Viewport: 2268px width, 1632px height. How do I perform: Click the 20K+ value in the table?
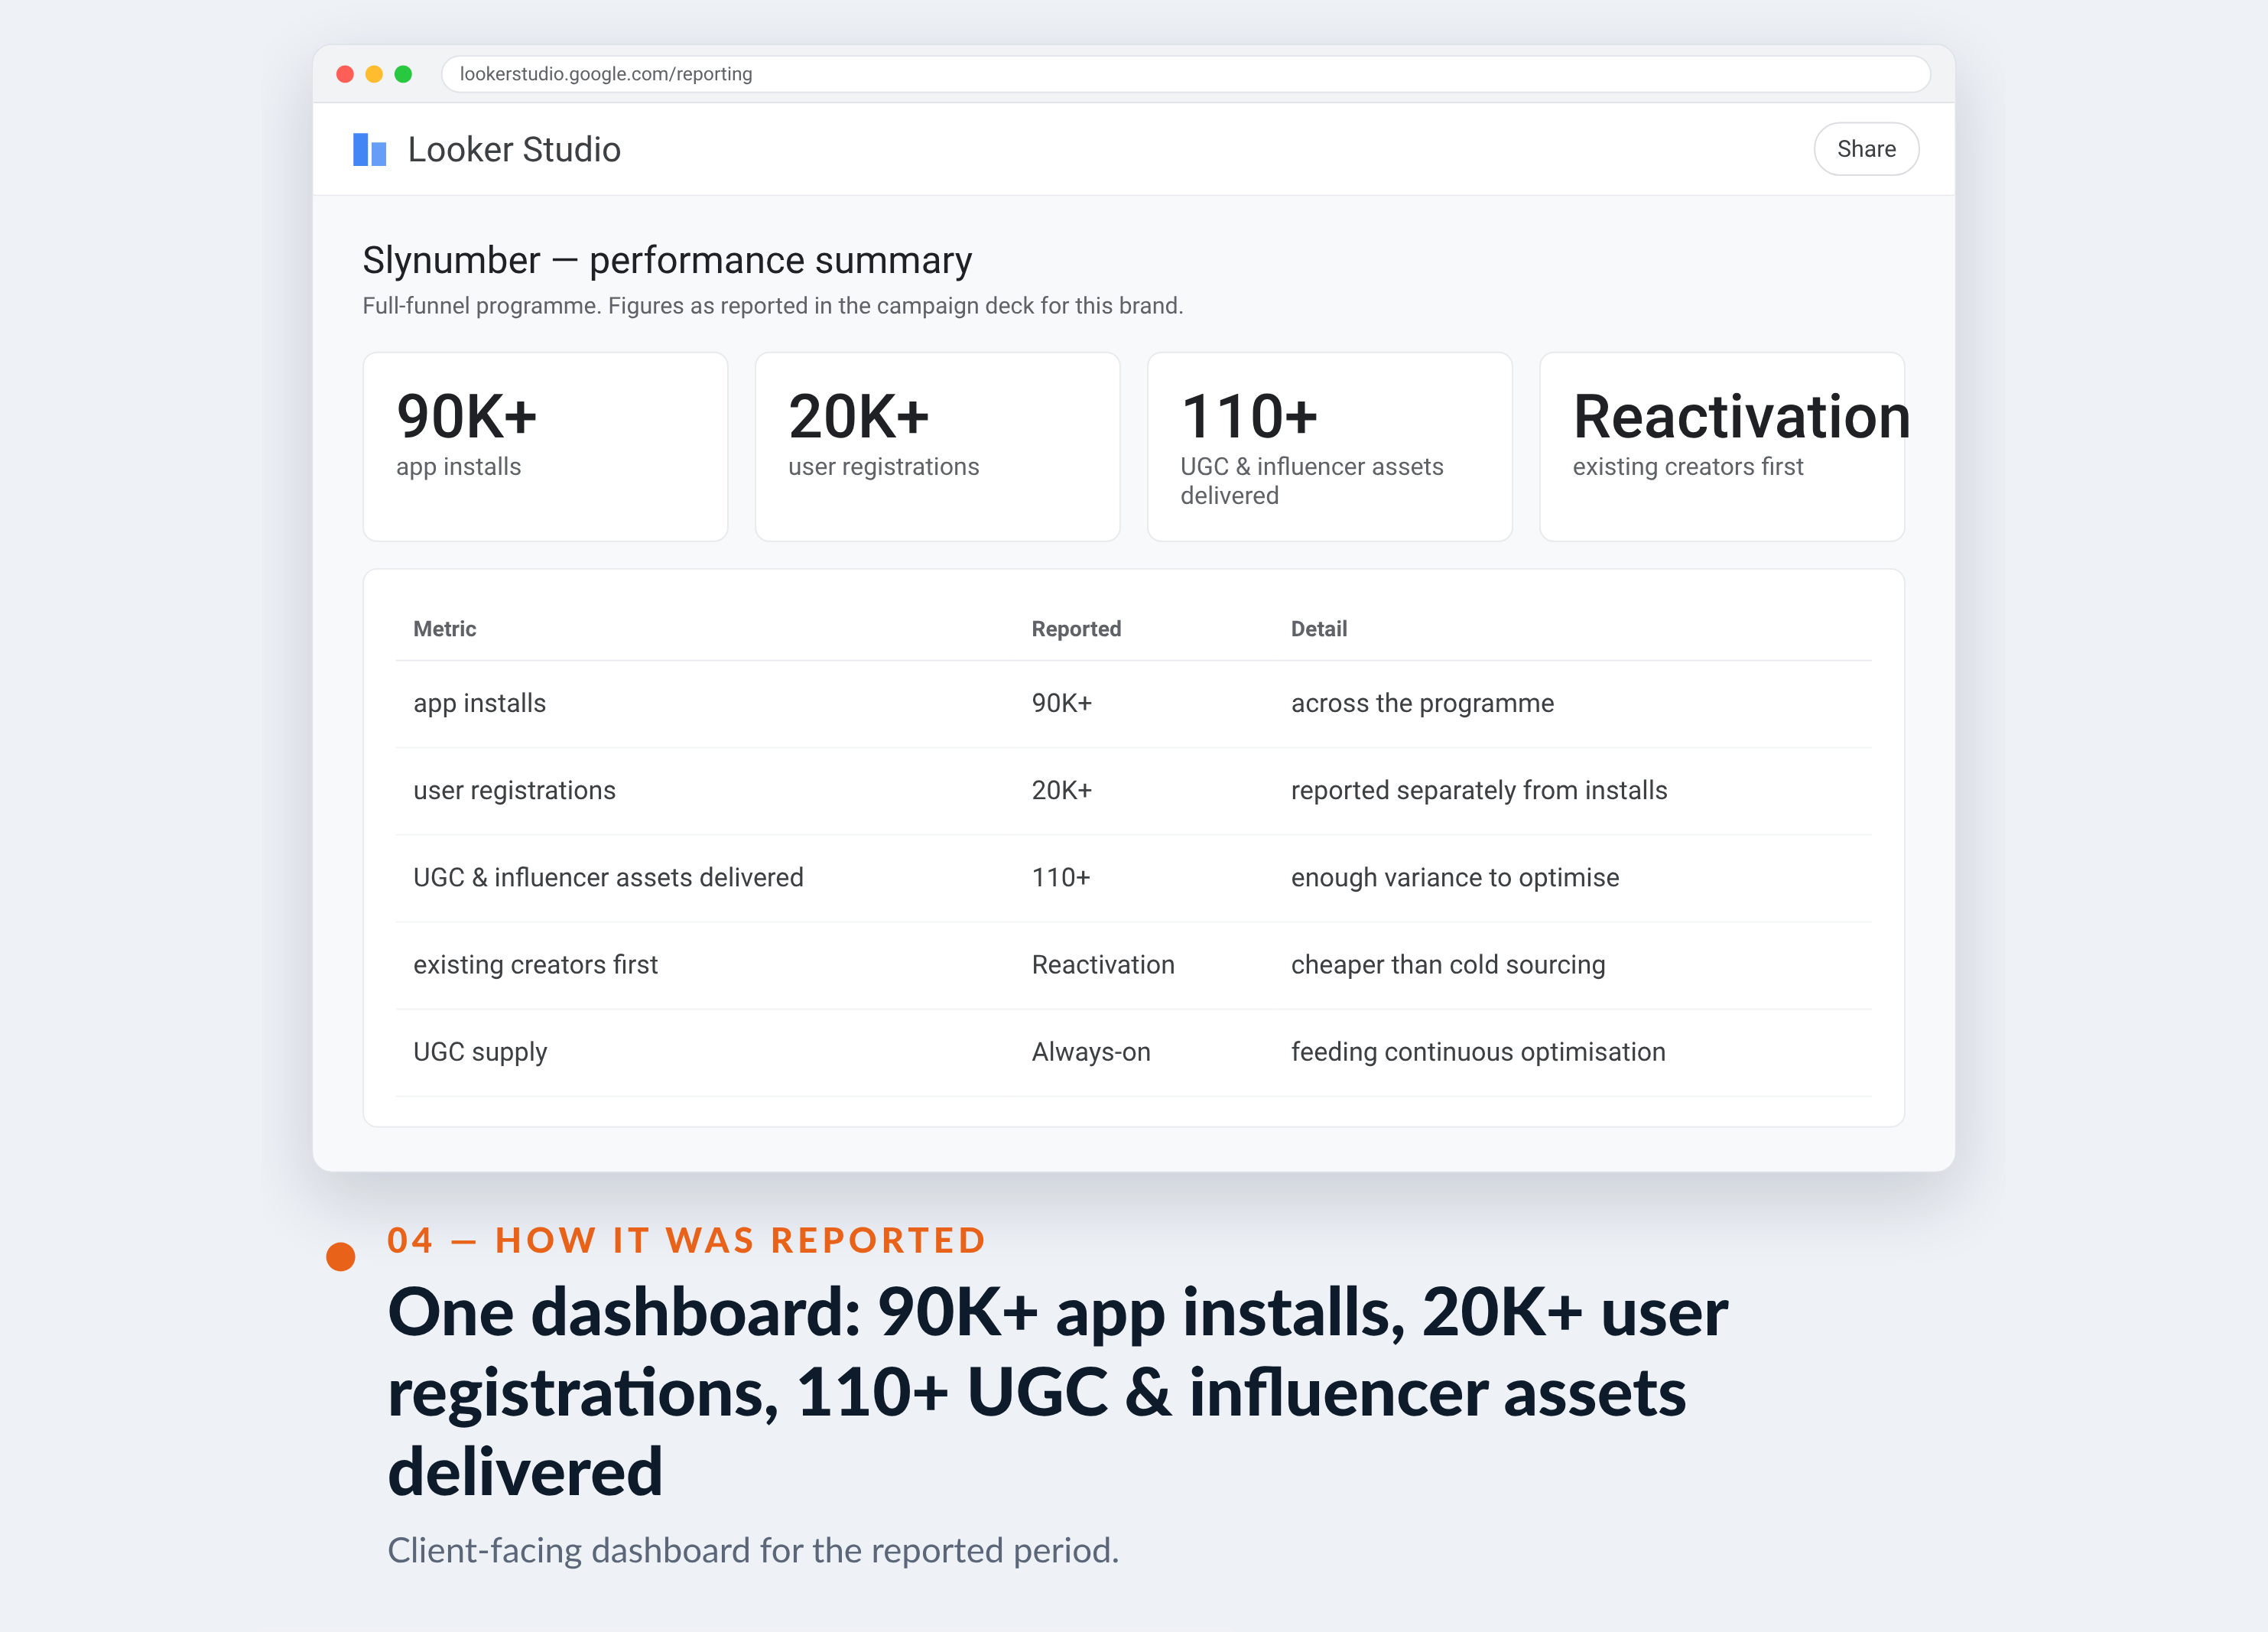pos(1061,791)
